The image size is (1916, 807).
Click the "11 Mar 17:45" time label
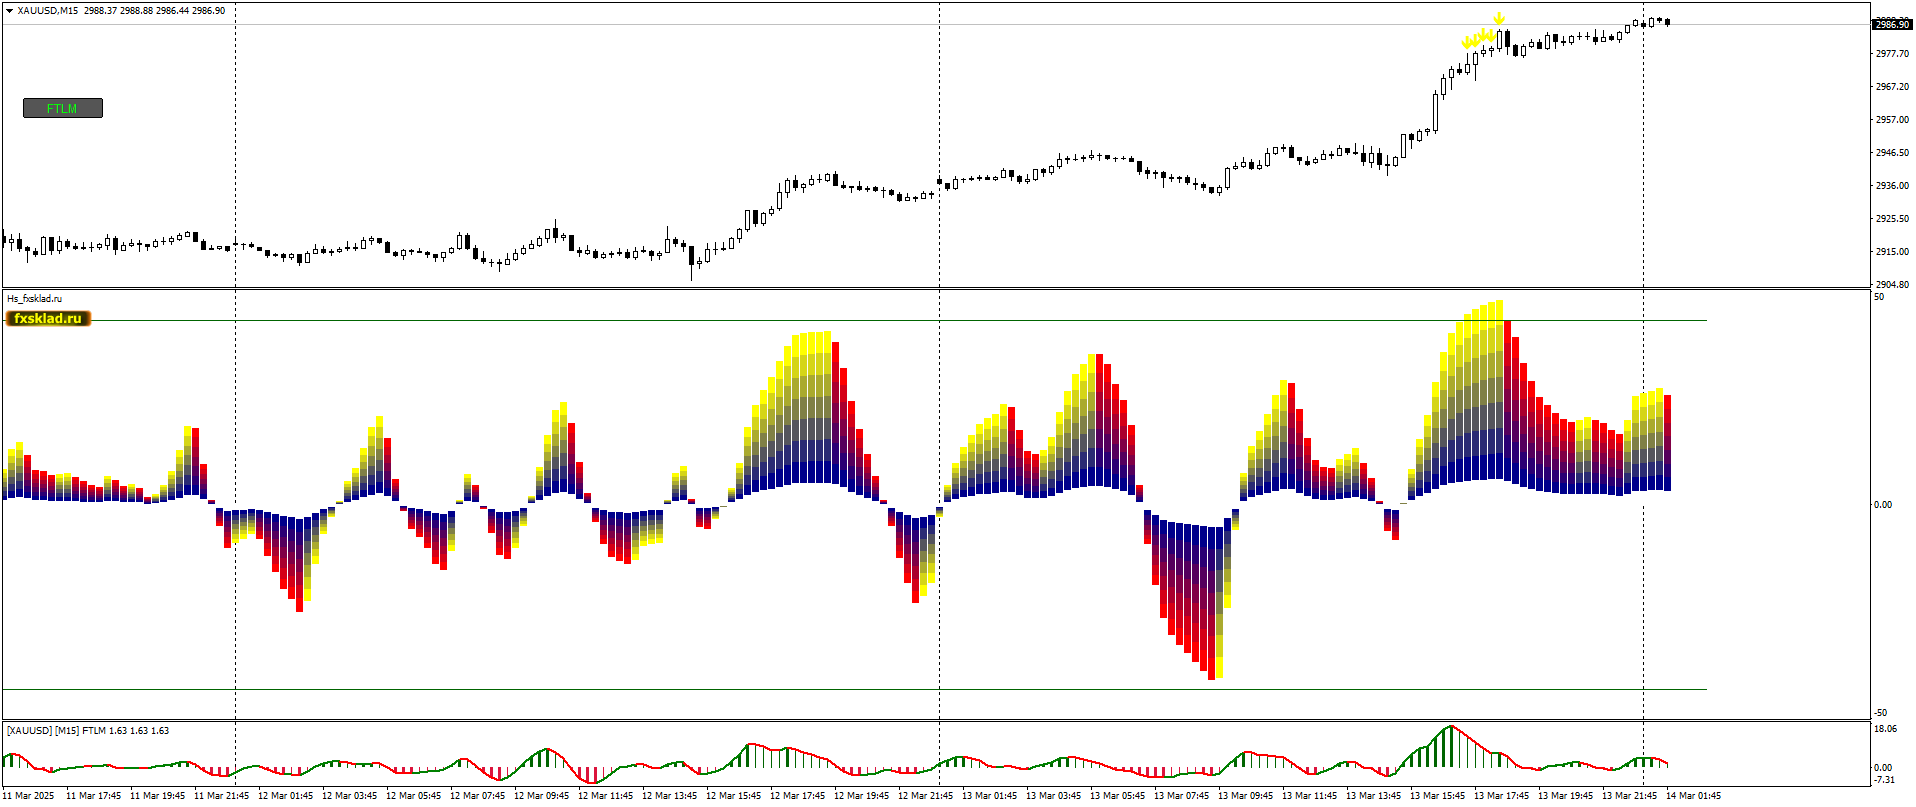click(x=94, y=796)
